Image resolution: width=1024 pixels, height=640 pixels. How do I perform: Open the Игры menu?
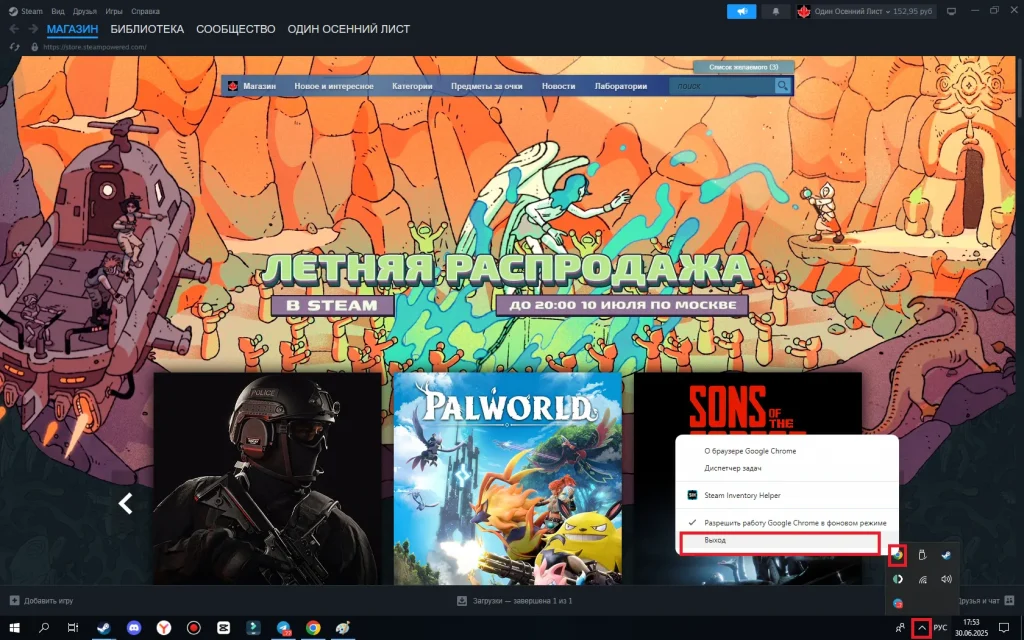(114, 11)
